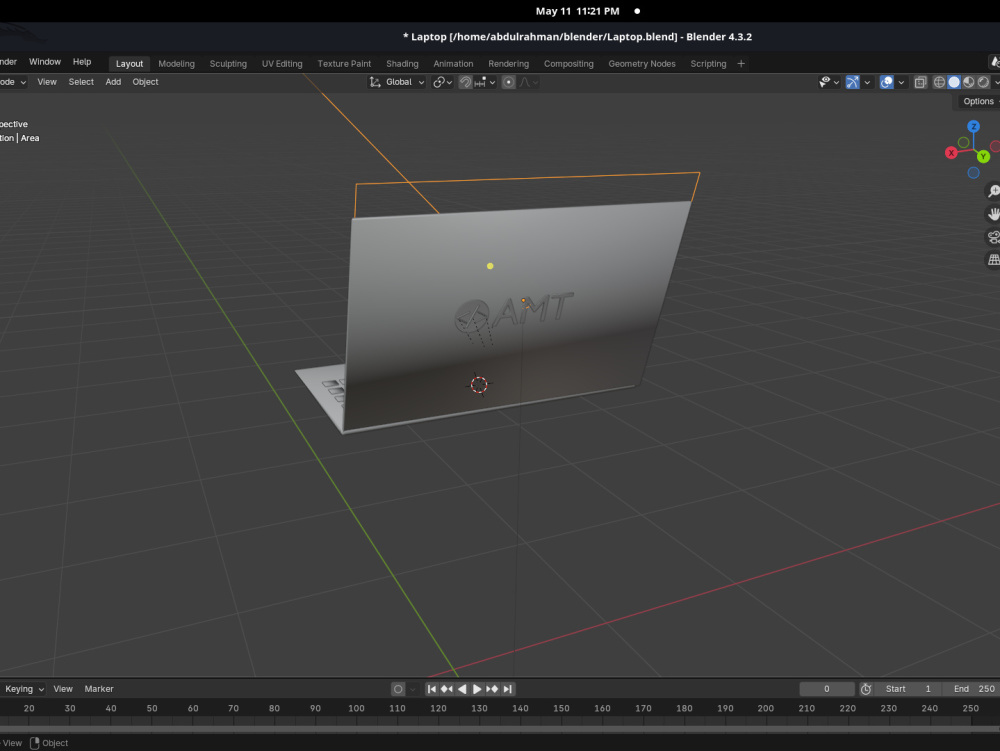Switch to the Sculpting workspace tab
The height and width of the screenshot is (751, 1000).
(228, 64)
